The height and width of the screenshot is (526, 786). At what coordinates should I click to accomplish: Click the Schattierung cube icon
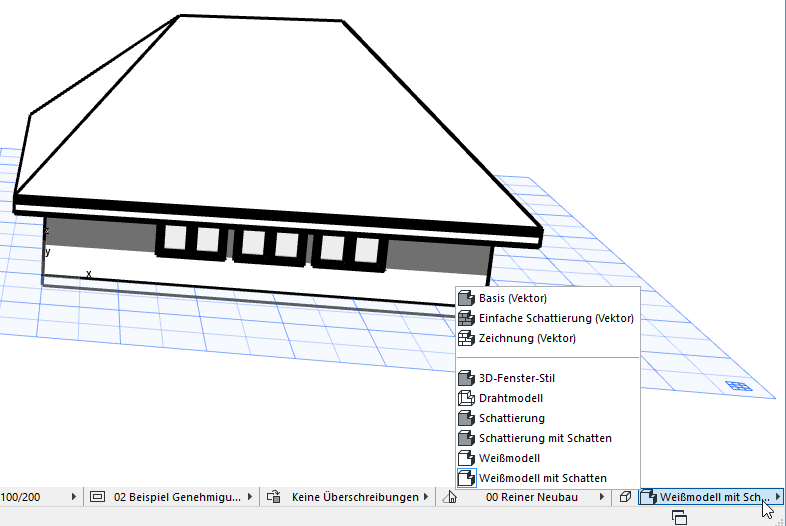[466, 418]
